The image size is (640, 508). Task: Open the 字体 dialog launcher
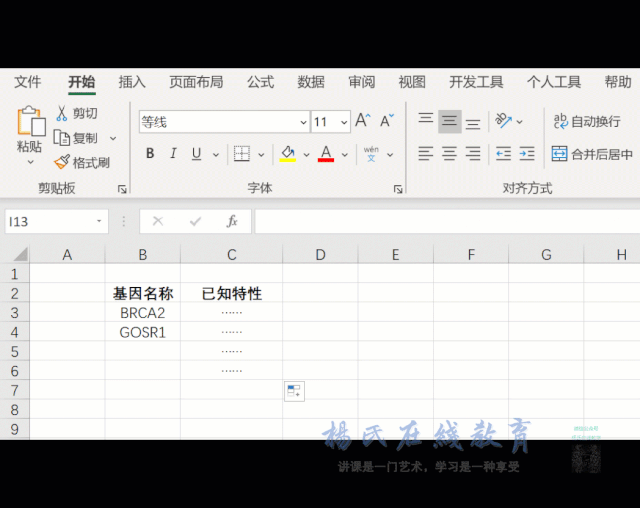(x=398, y=189)
